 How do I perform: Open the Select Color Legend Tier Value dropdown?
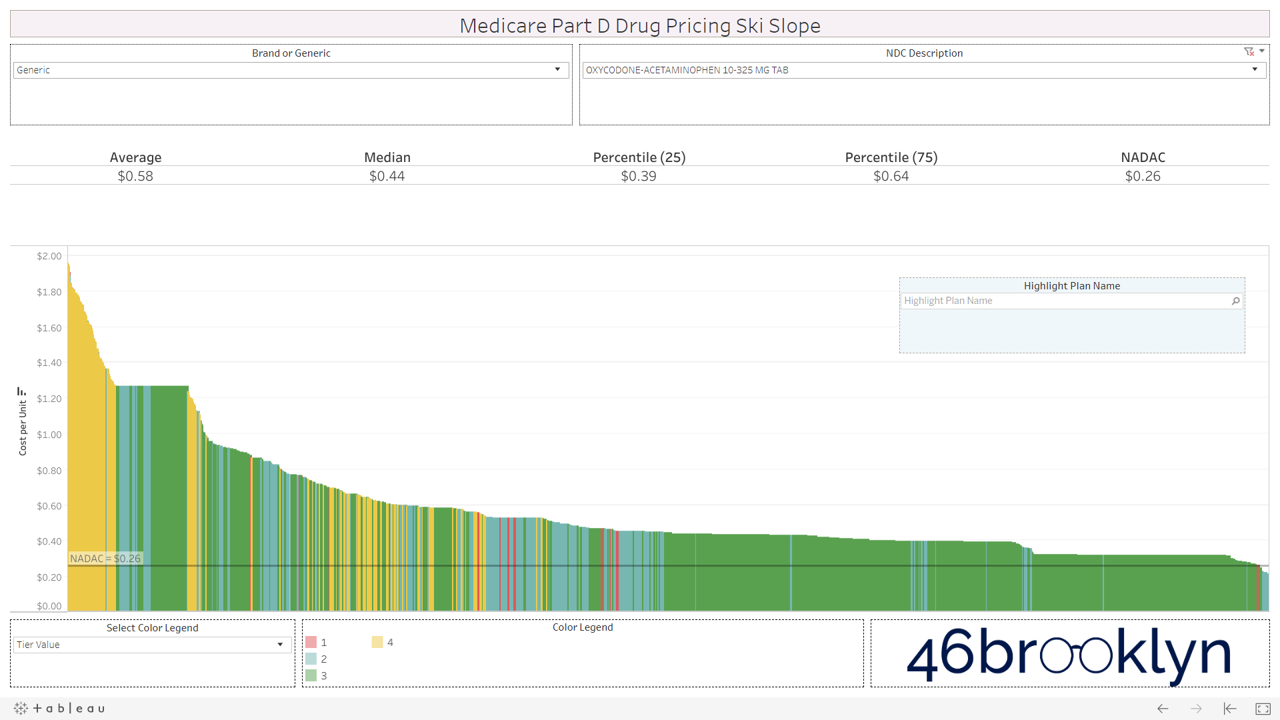click(x=152, y=645)
